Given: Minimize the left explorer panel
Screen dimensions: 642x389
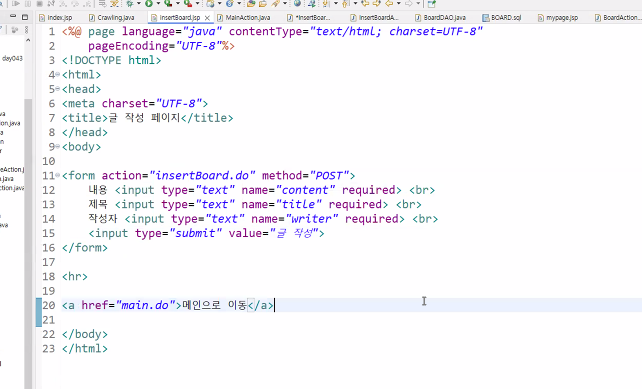Looking at the screenshot, I should coord(13,17).
